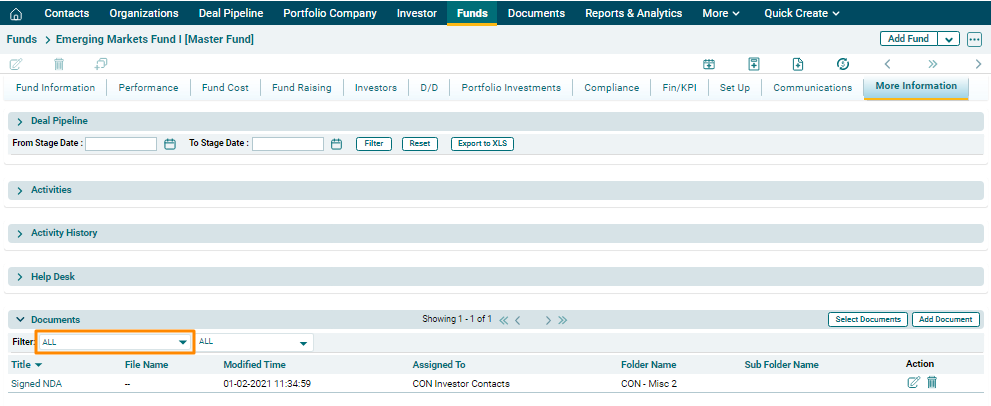Delete the Signed NDA document

(932, 383)
